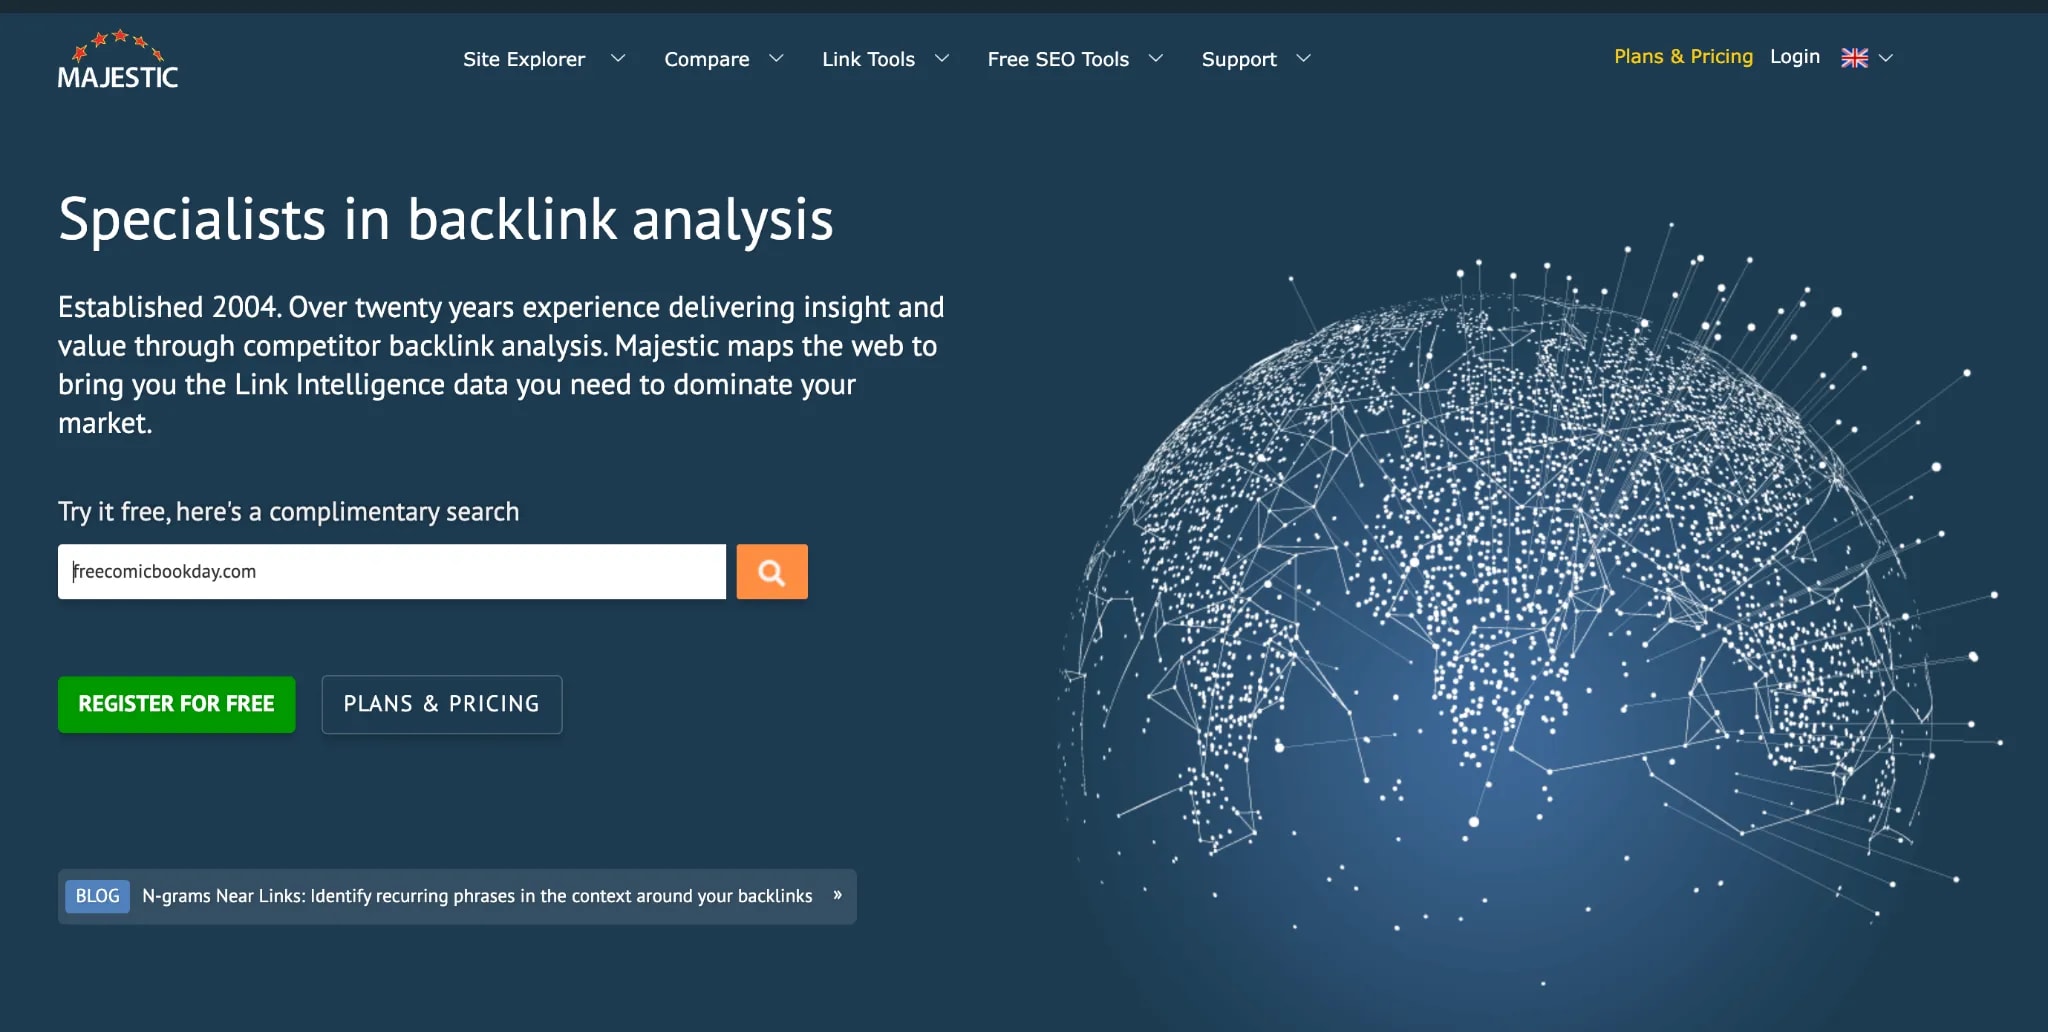Open the yellow Plans & Pricing header link

click(x=1683, y=57)
